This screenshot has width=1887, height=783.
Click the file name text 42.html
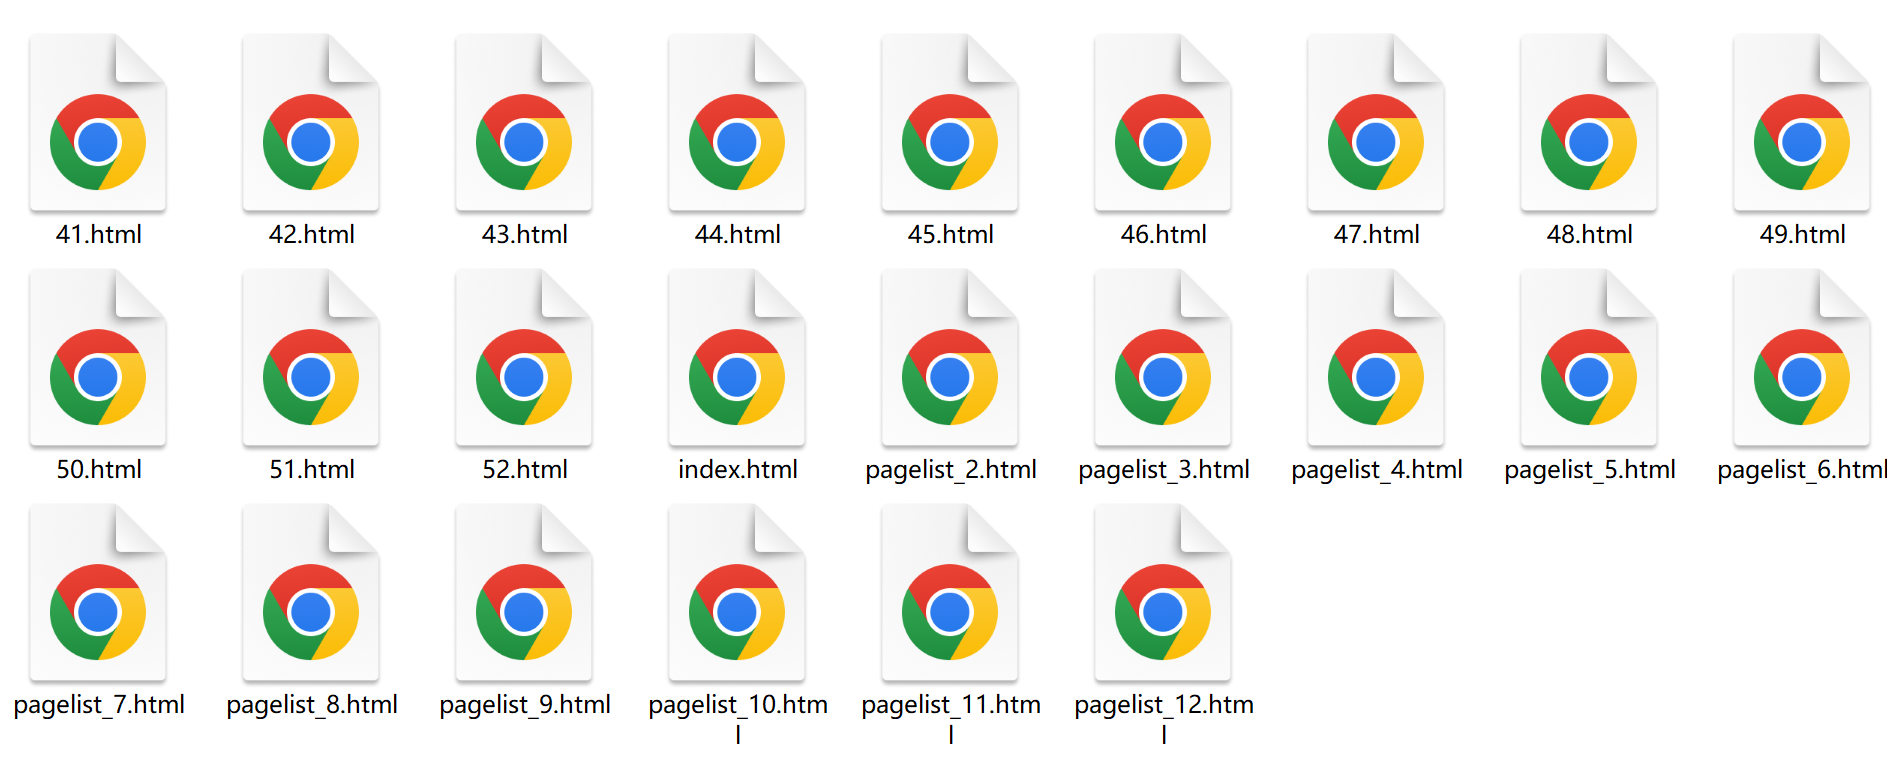(311, 234)
